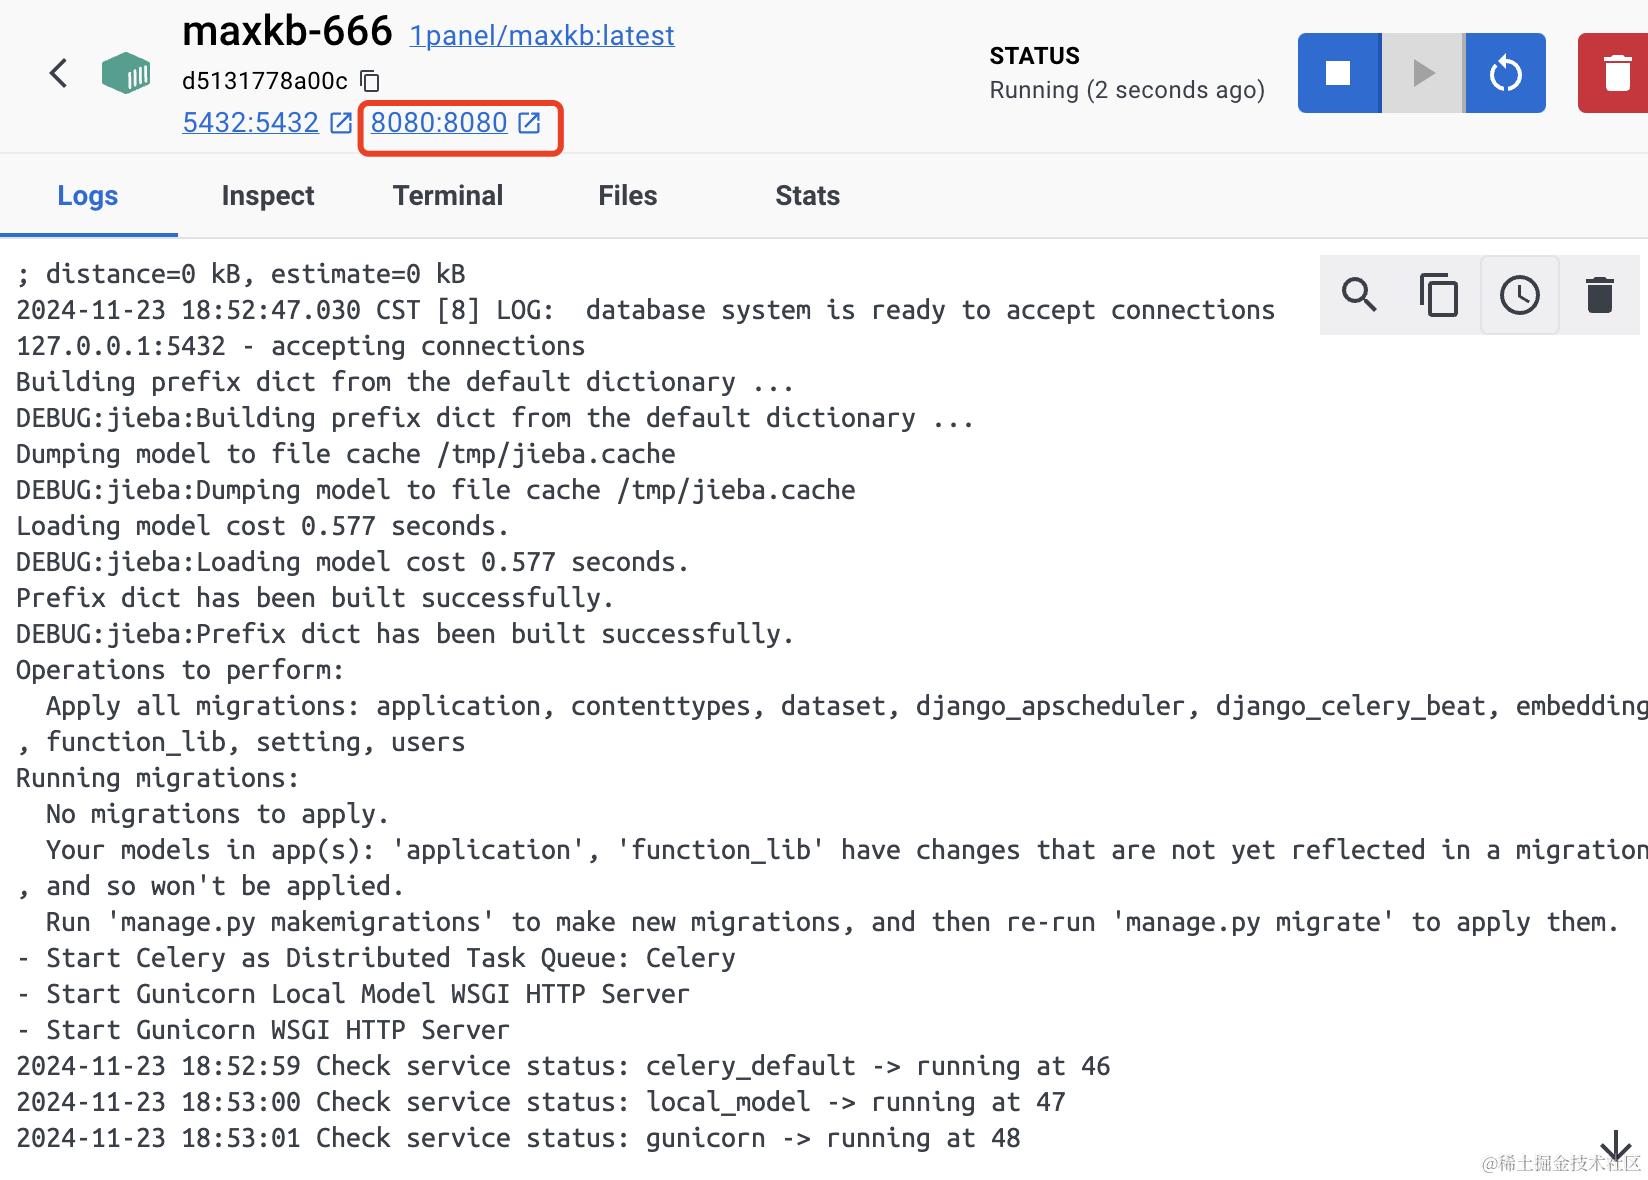Click log line 'Dumping model to file cache /tmp/jieba.cache'

[346, 454]
